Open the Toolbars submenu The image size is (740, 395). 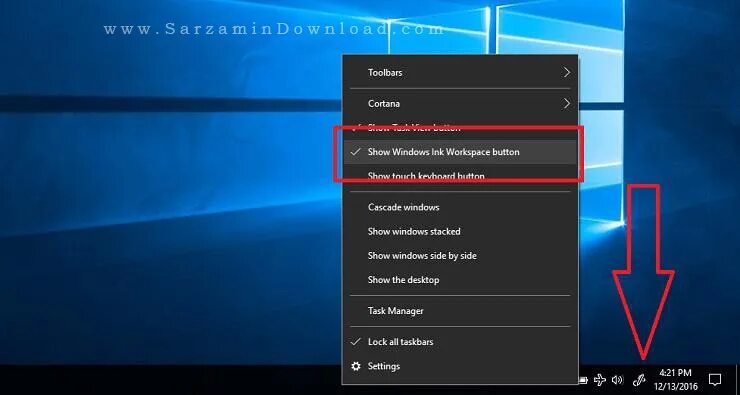[x=460, y=73]
